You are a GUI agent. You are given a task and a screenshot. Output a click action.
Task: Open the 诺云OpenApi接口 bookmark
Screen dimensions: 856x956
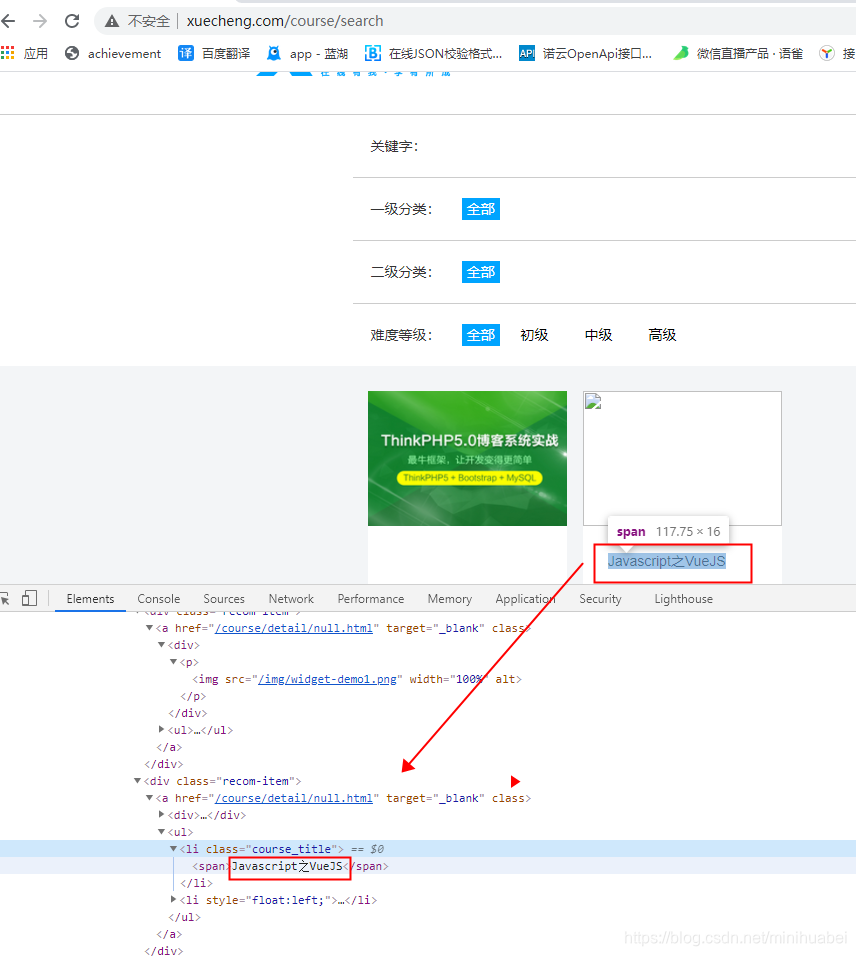(x=585, y=54)
